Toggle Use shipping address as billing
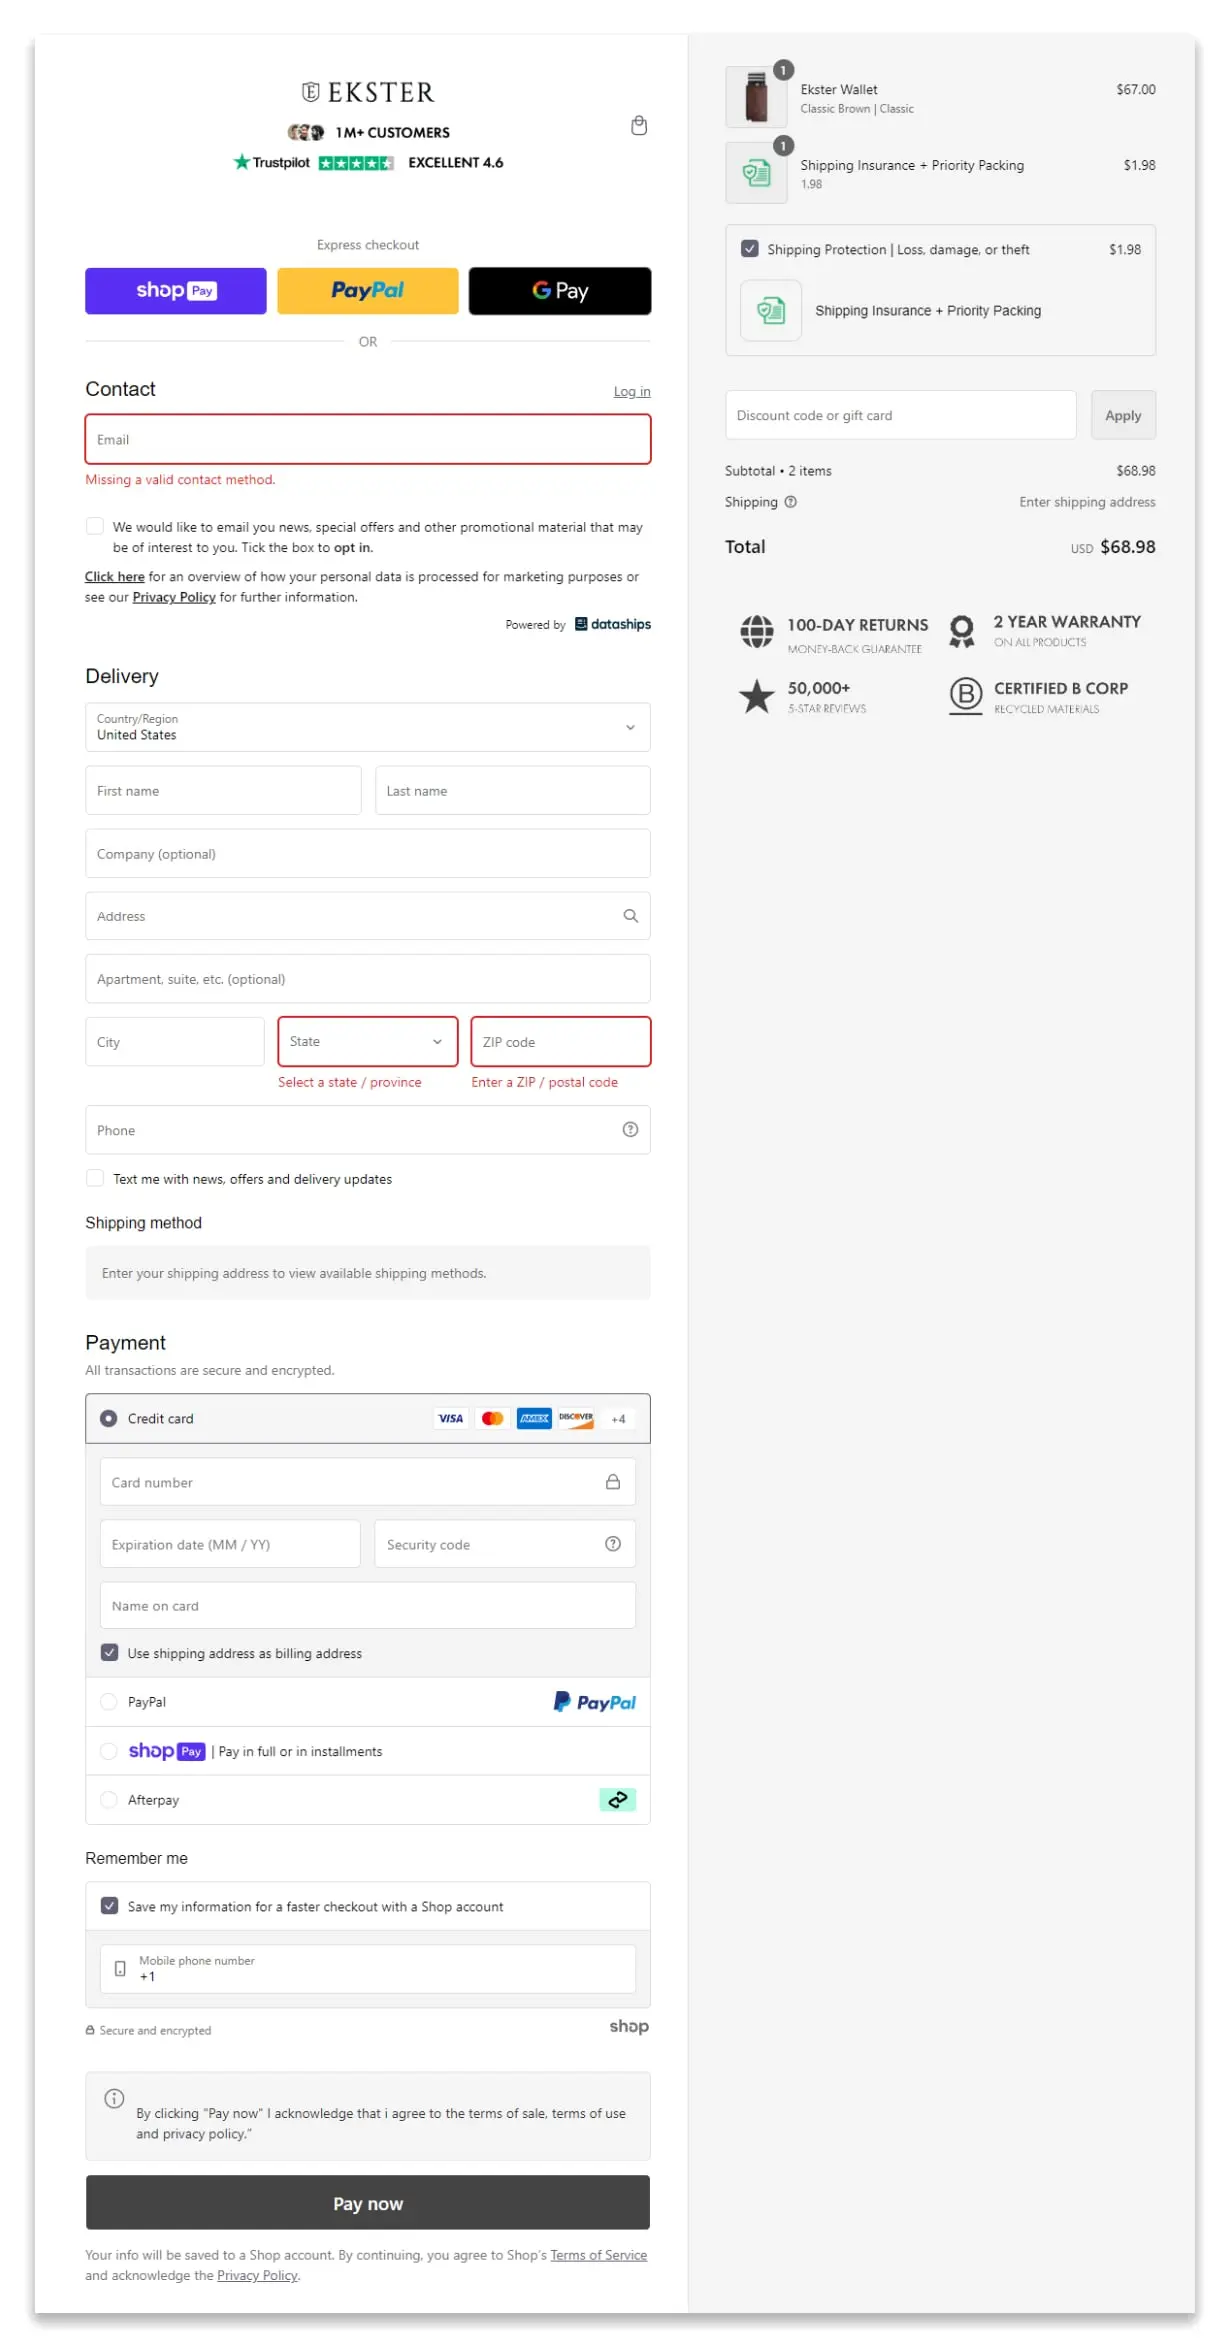This screenshot has width=1230, height=2348. (x=110, y=1652)
